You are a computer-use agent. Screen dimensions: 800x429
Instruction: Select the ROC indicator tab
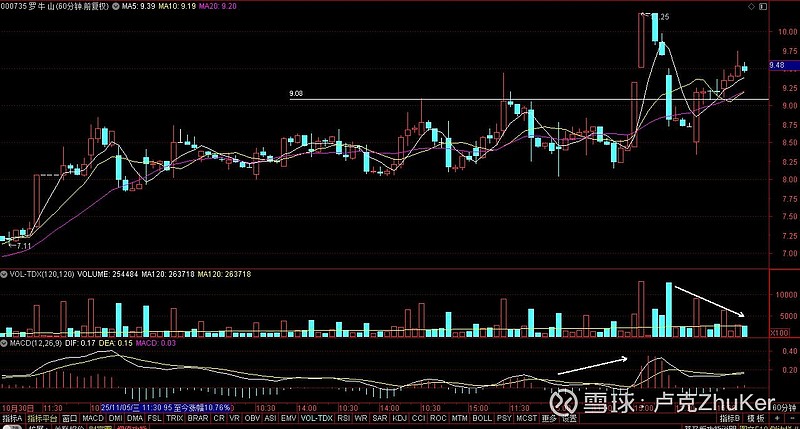pyautogui.click(x=438, y=418)
